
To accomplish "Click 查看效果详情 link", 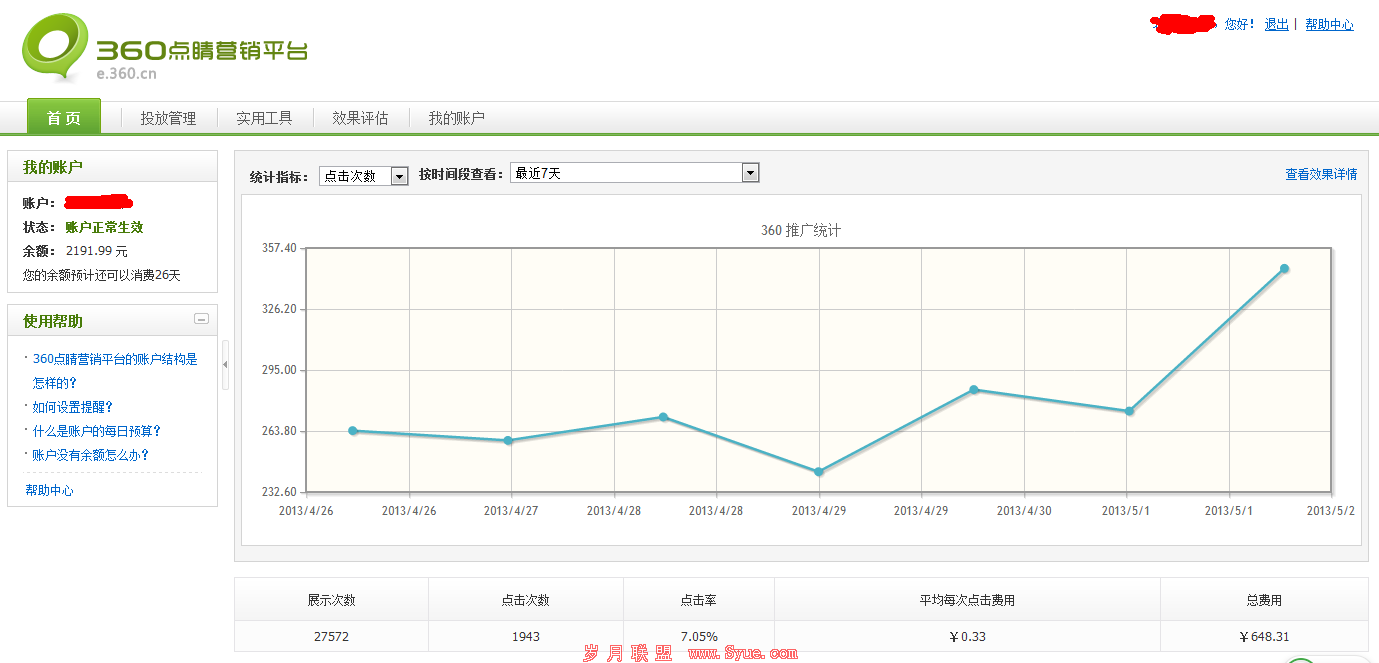I will [1321, 174].
